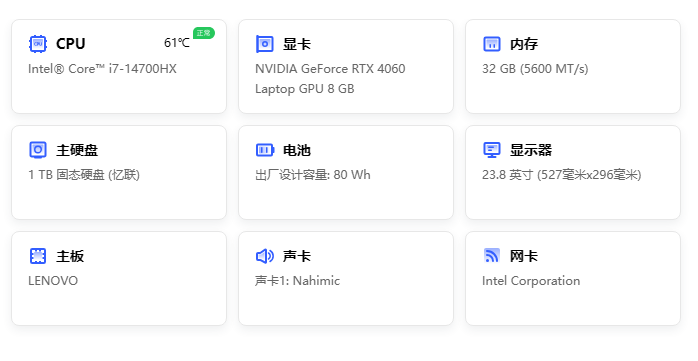698x361 pixels.
Task: Click the 主硬盘 disk icon
Action: click(x=38, y=150)
